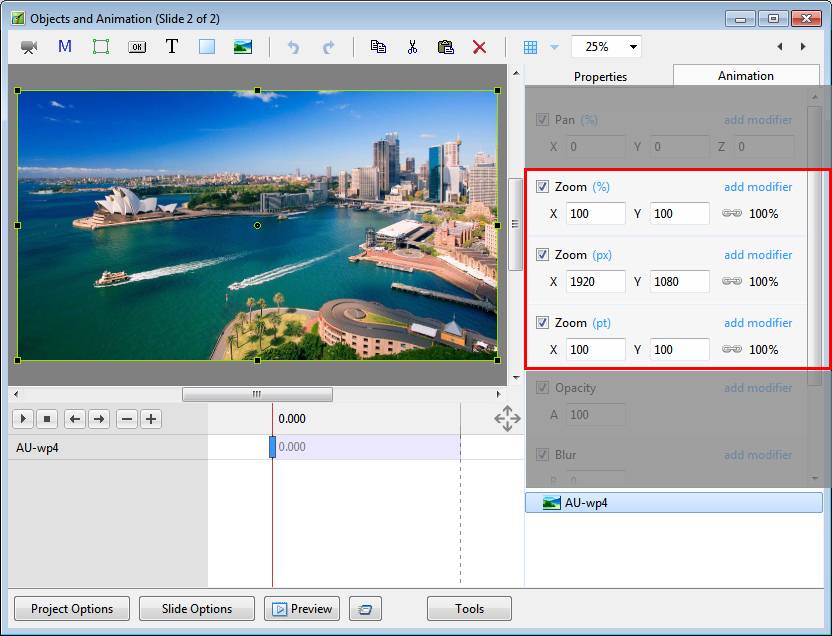The image size is (832, 636).
Task: Insert an image using the picture icon
Action: point(243,47)
